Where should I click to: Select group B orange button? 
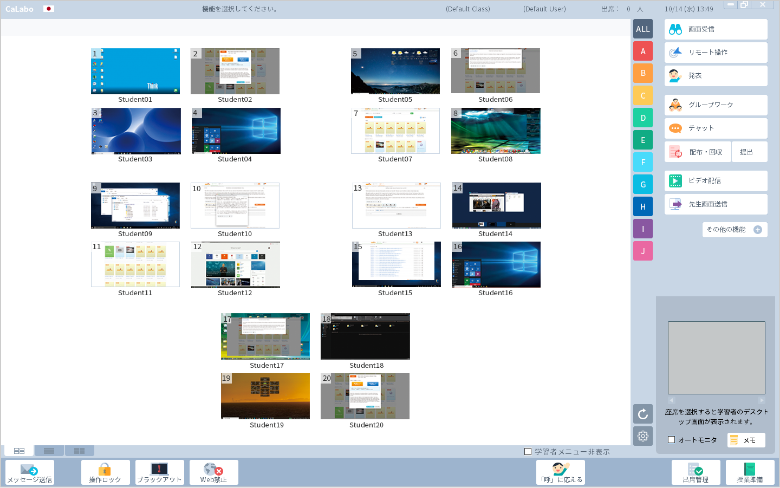click(x=643, y=73)
